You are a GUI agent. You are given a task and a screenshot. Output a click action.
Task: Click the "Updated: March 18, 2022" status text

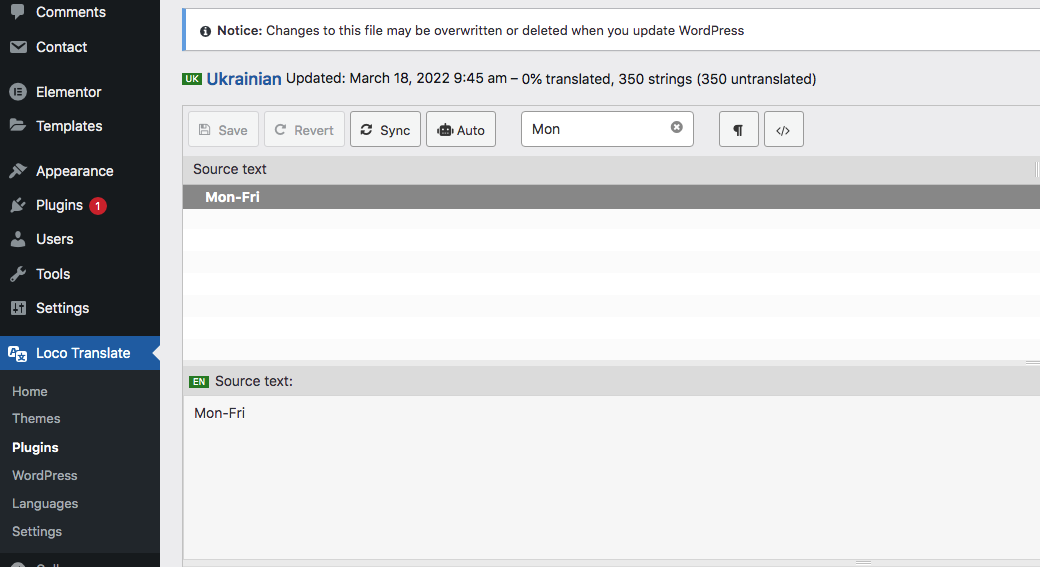[x=396, y=78]
